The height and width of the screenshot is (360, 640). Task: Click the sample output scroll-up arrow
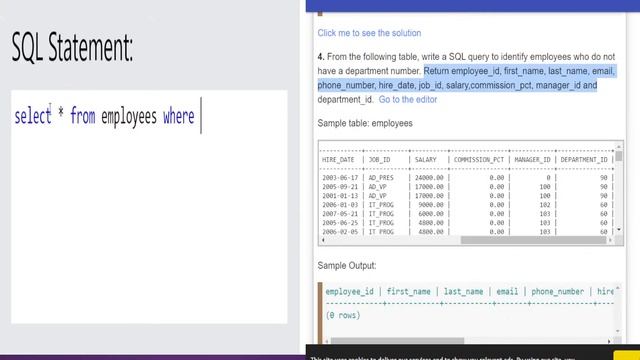[618, 288]
